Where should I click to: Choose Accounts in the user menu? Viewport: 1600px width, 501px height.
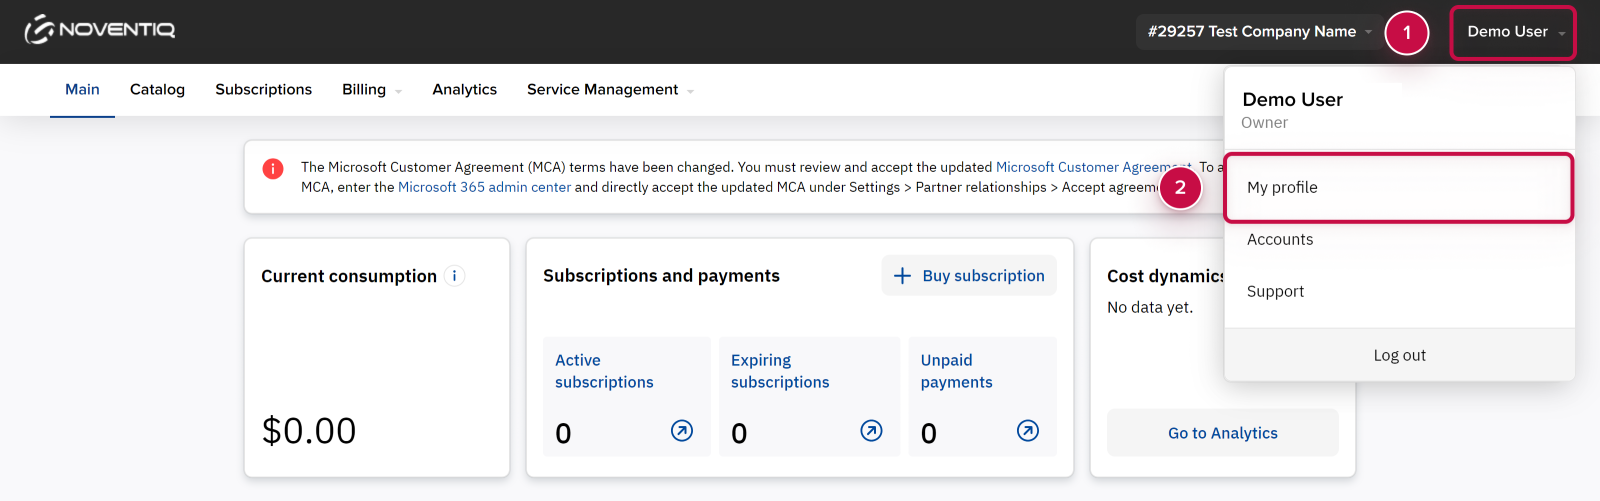tap(1280, 240)
